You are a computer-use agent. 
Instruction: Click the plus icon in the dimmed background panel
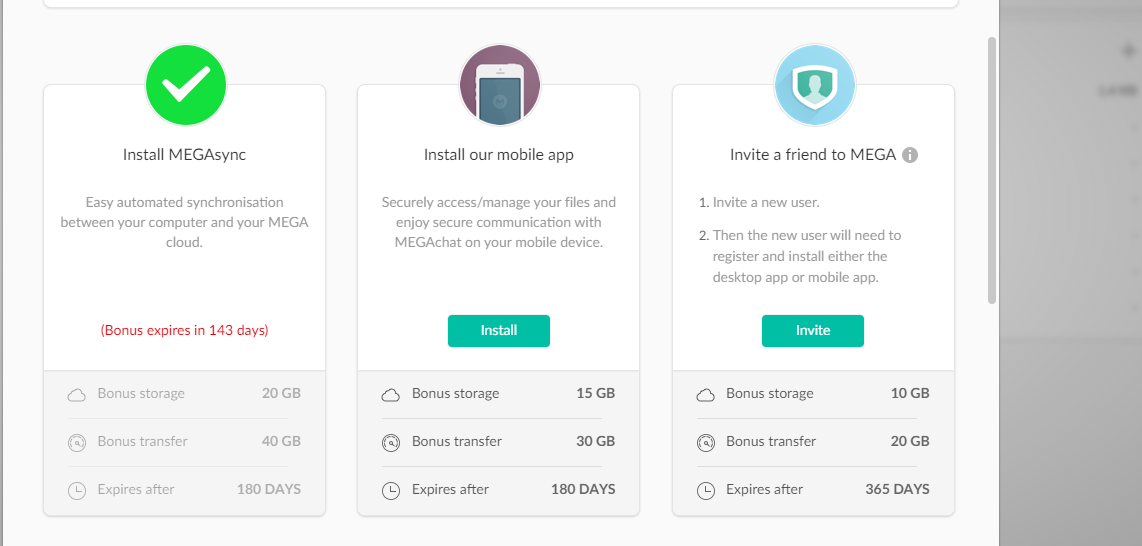[x=1128, y=50]
